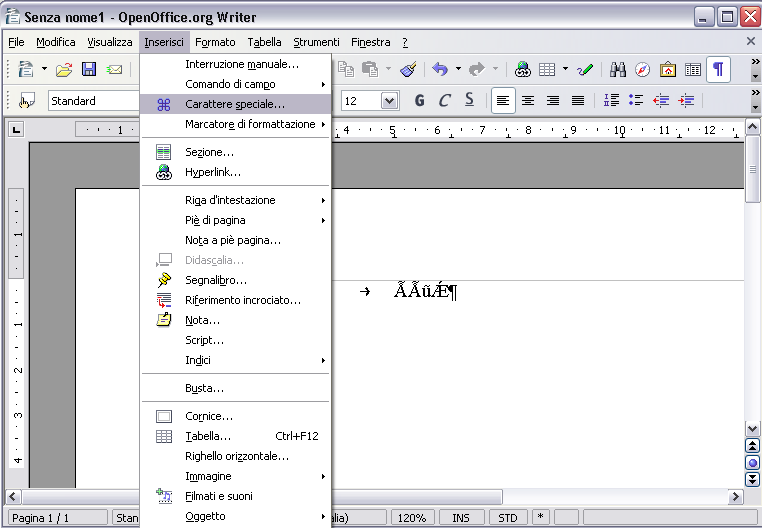The height and width of the screenshot is (528, 762).
Task: Open Styles and Formatting icon
Action: pyautogui.click(x=27, y=101)
